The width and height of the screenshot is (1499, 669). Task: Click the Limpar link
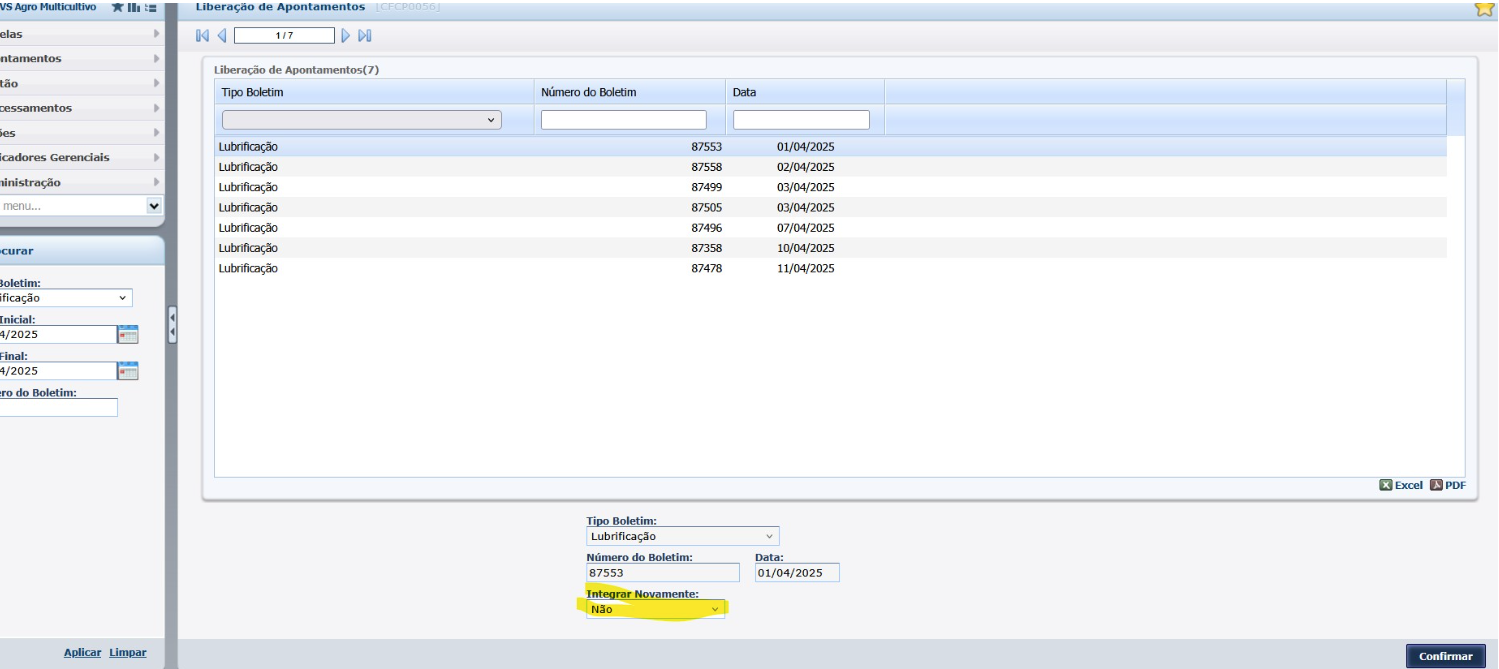pyautogui.click(x=128, y=653)
